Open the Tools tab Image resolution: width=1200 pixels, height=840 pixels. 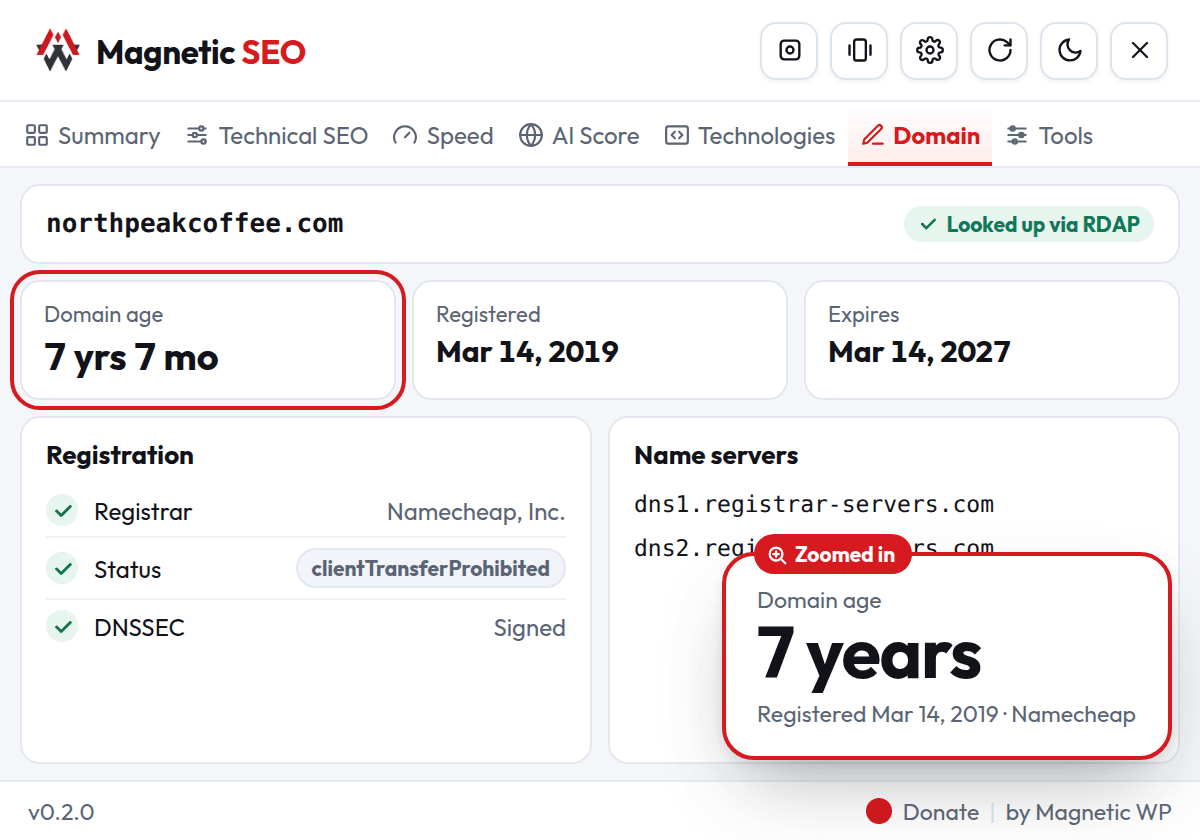click(x=1049, y=136)
